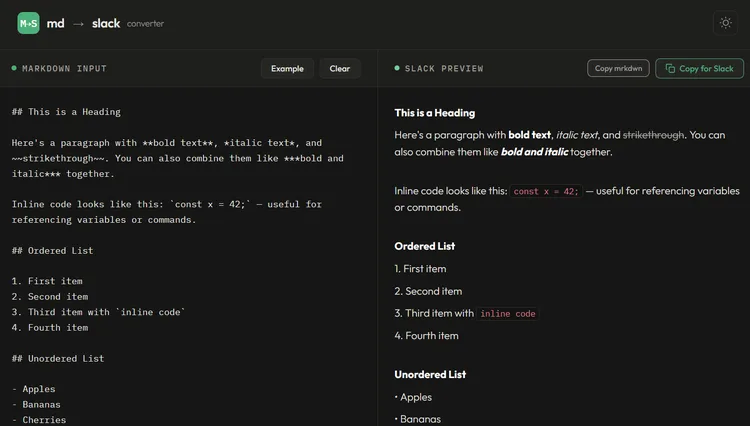Click the green dot beside Slack Preview
The image size is (750, 426).
pos(397,69)
